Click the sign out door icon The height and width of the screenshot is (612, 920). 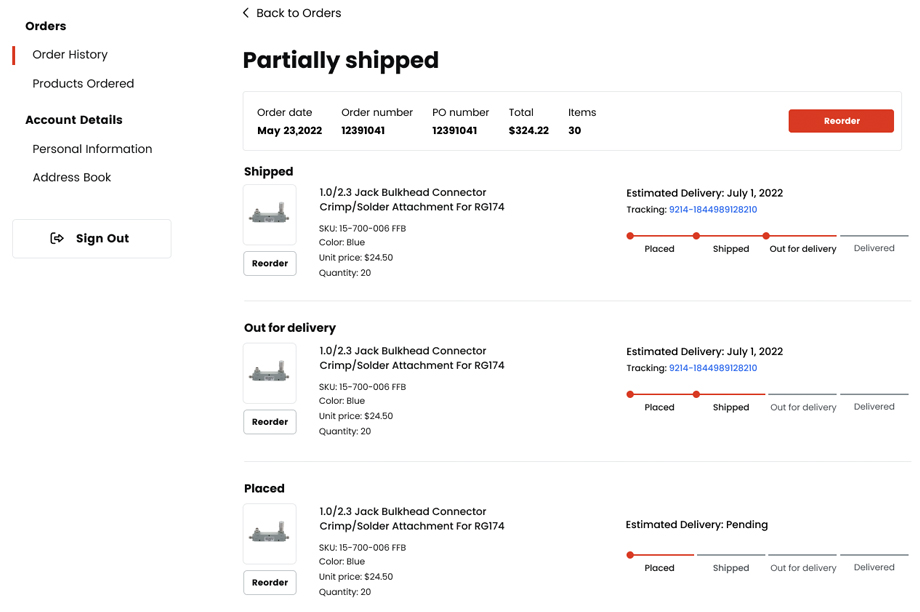[57, 238]
